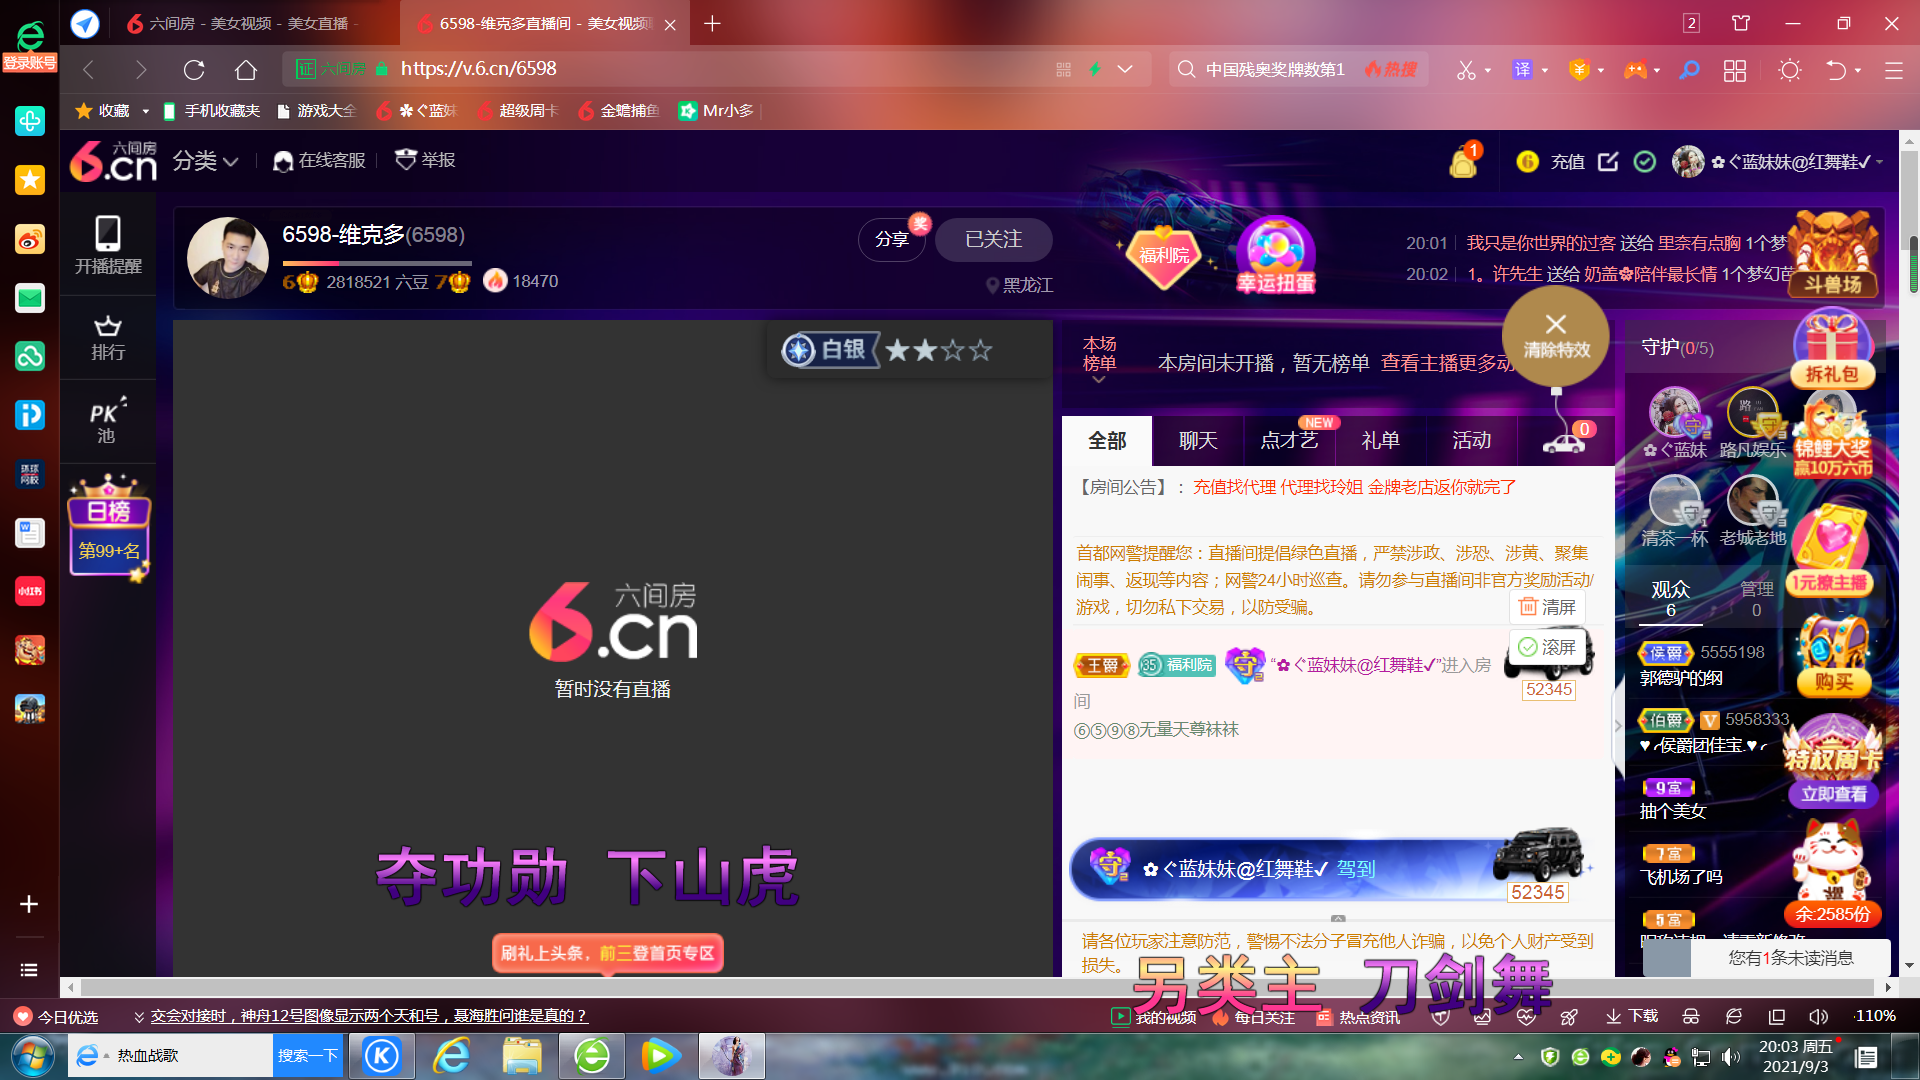Click the browser home icon

click(x=246, y=69)
